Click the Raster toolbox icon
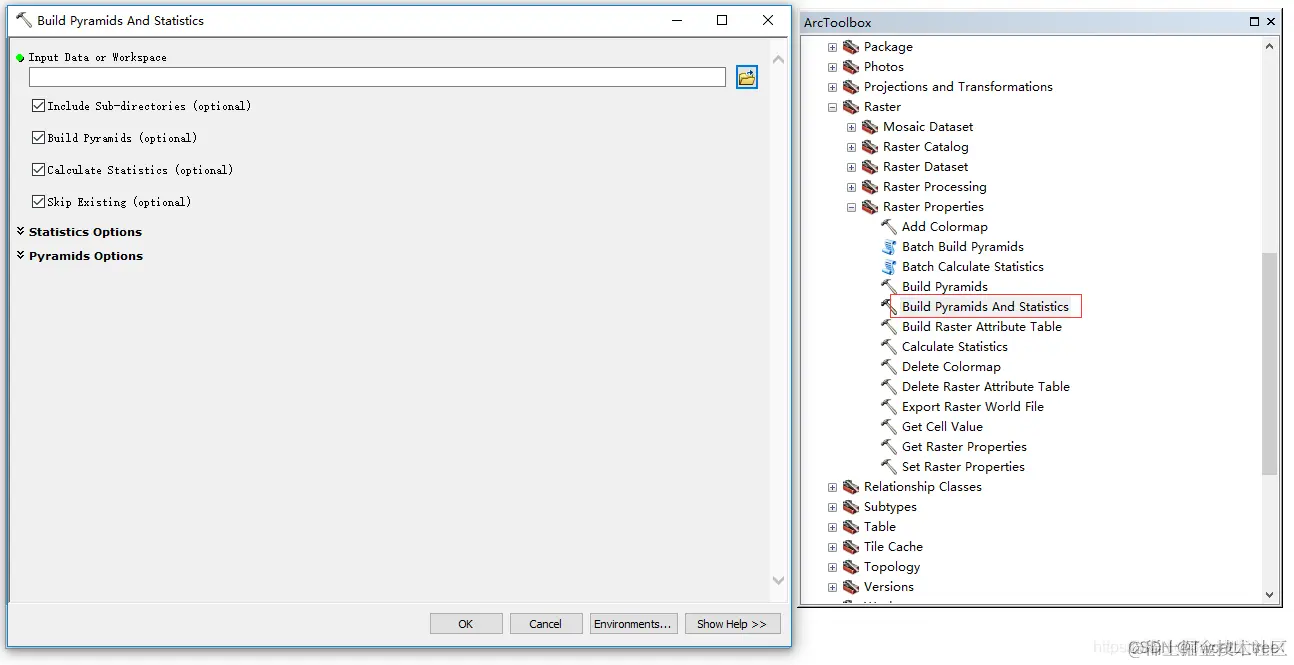1294x665 pixels. pyautogui.click(x=851, y=107)
